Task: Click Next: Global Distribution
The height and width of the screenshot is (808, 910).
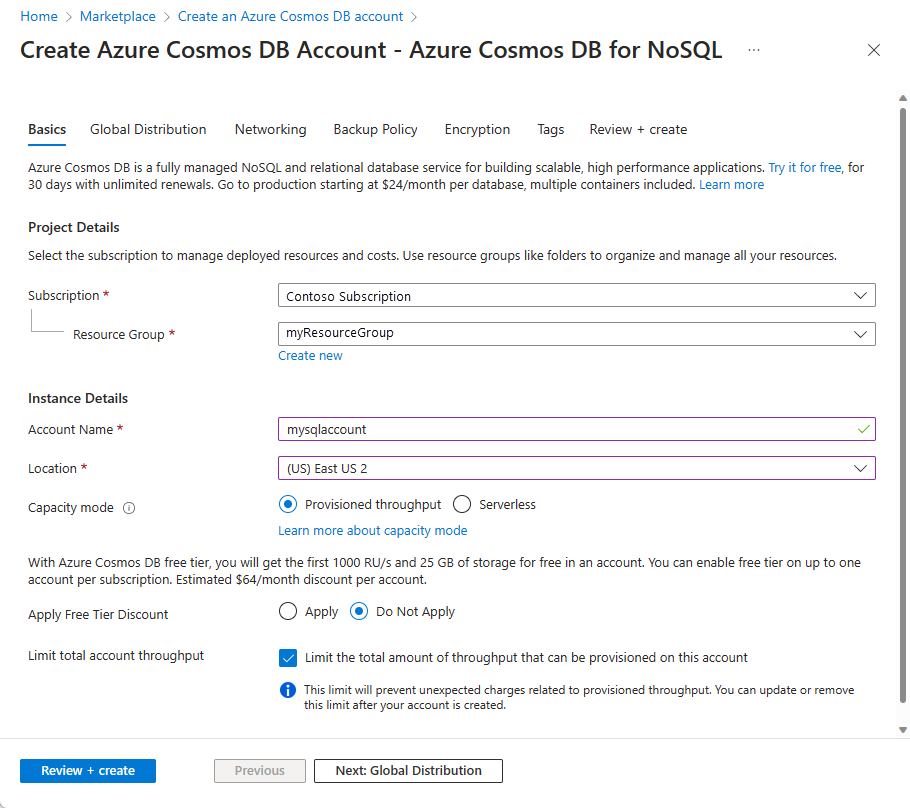Action: pyautogui.click(x=408, y=770)
